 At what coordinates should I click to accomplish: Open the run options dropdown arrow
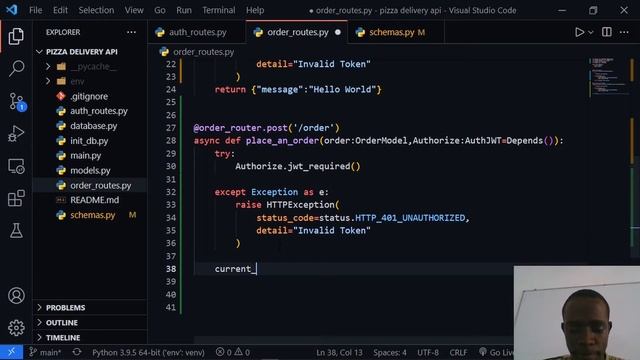click(x=591, y=32)
